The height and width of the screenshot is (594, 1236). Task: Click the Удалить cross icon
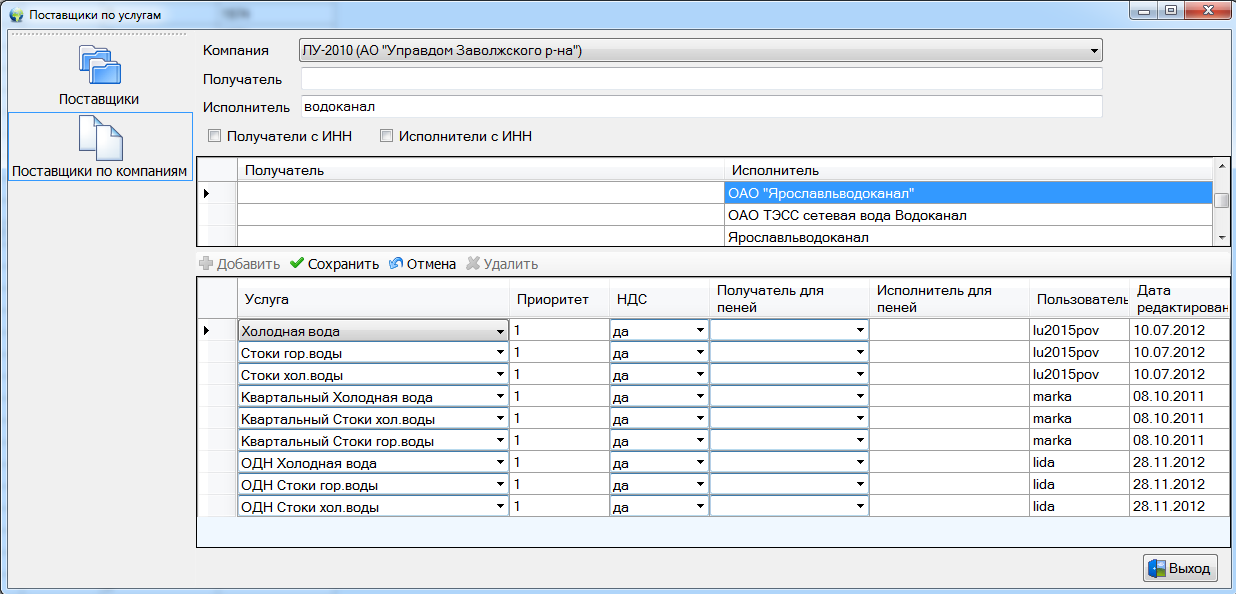[x=473, y=264]
